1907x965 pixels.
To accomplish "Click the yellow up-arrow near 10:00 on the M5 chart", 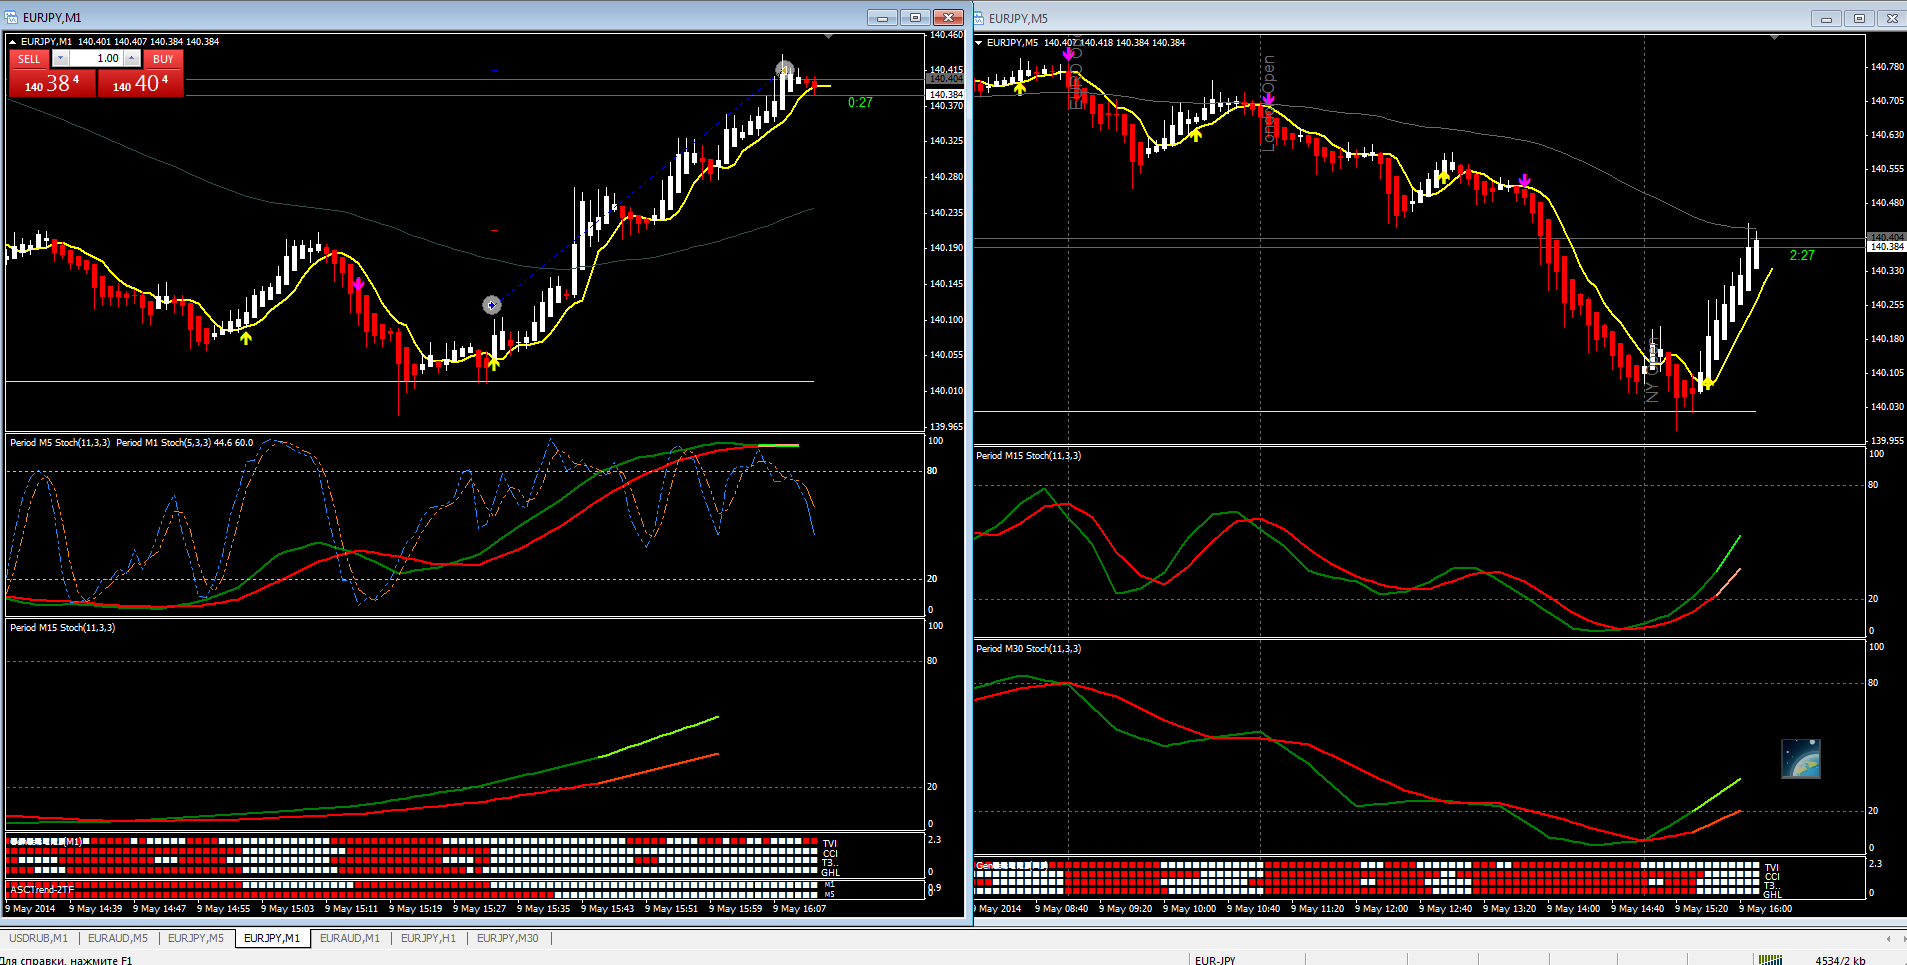I will [x=1195, y=135].
